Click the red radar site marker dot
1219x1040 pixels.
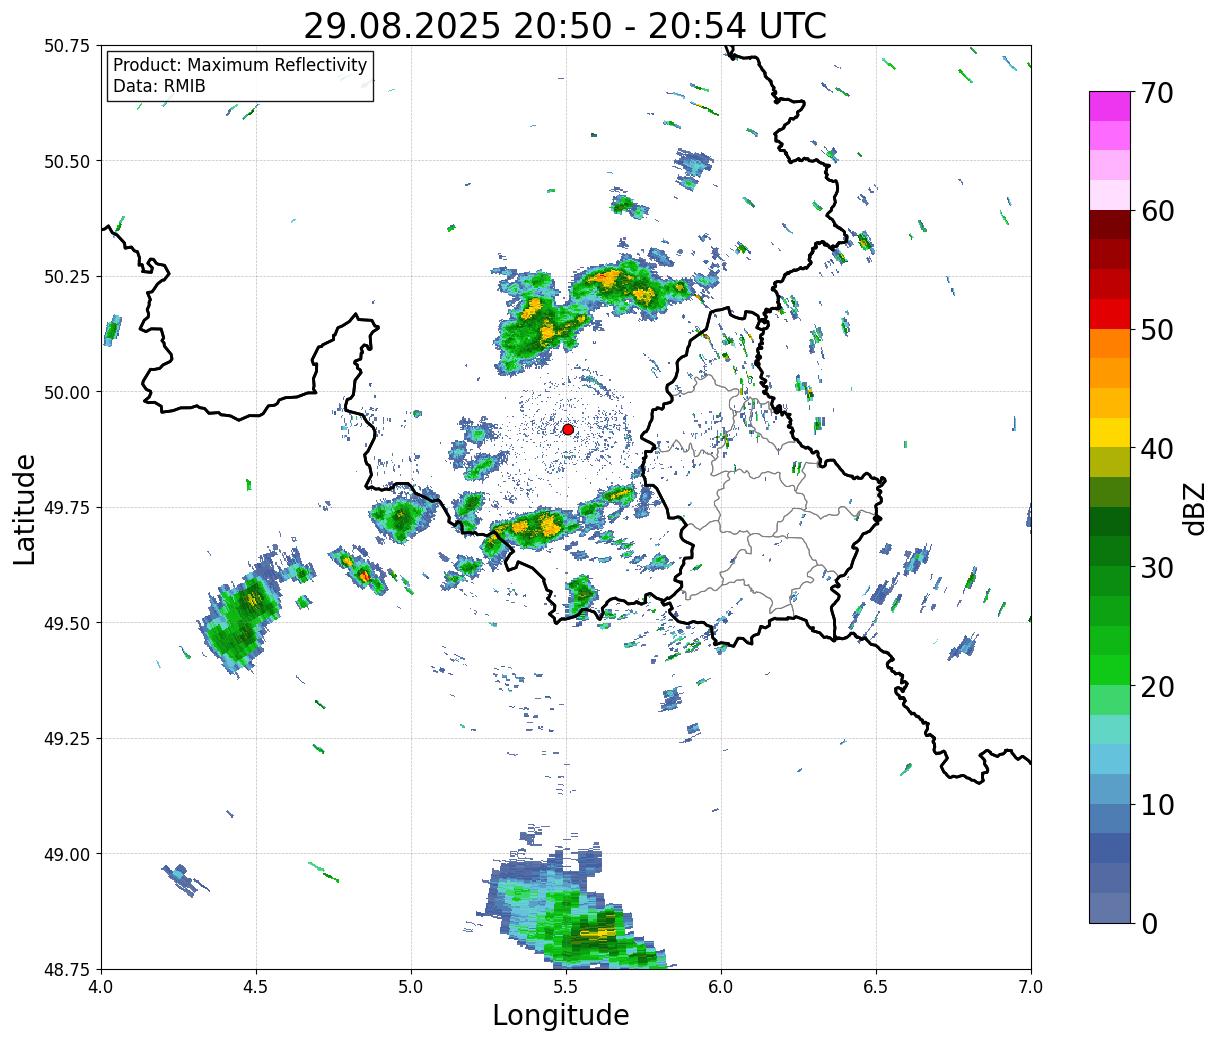[568, 429]
